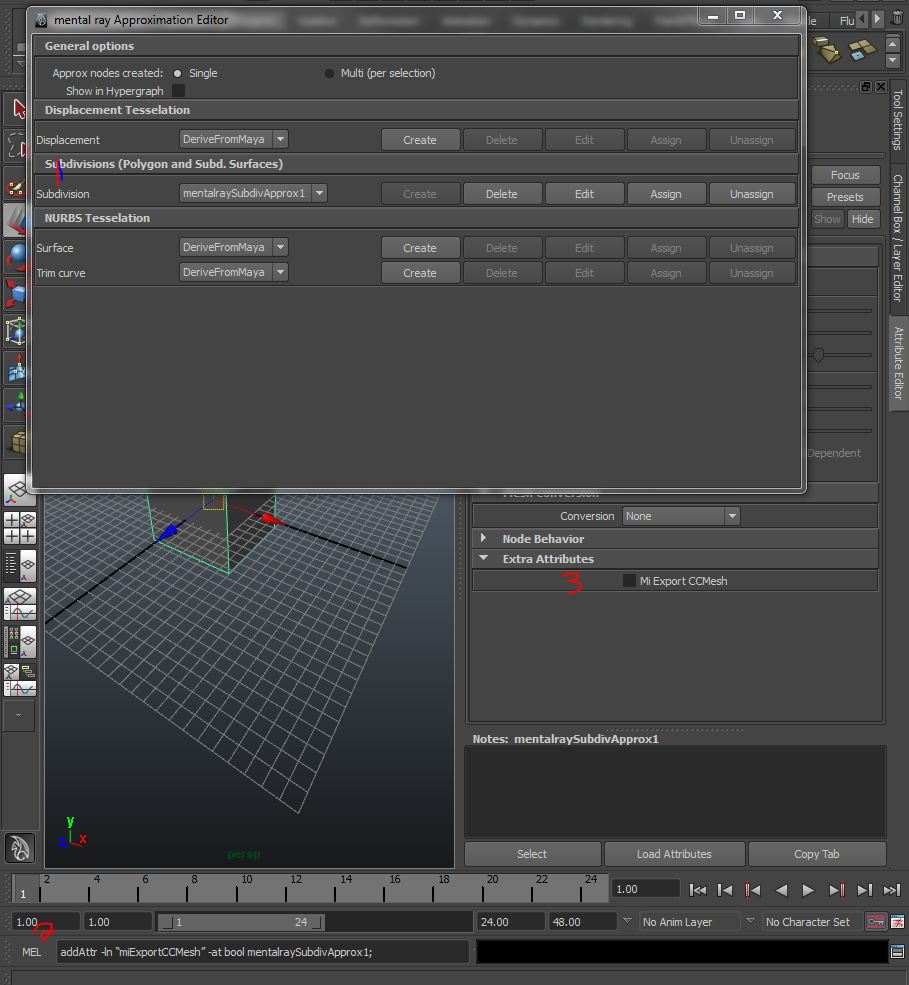Open the No Character Set menu arrow
Image resolution: width=909 pixels, height=985 pixels.
click(750, 922)
